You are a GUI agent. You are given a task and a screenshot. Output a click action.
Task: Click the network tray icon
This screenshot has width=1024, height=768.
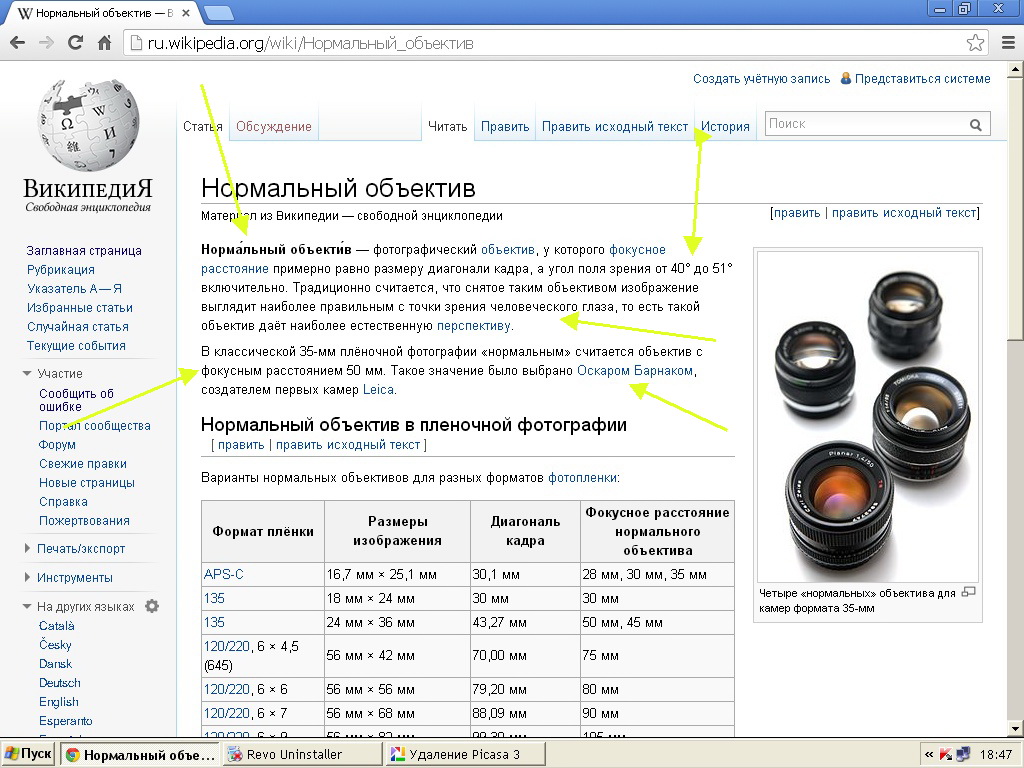tap(963, 754)
